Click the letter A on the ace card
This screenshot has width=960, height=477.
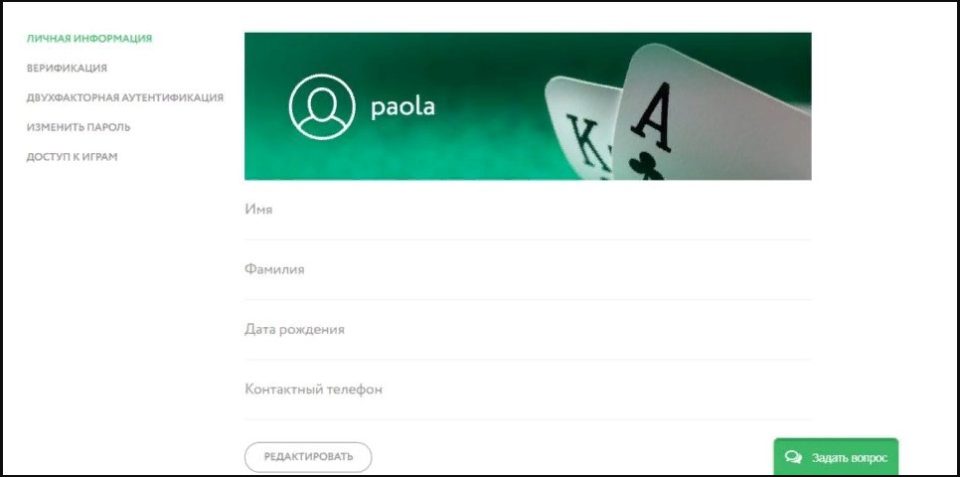click(x=652, y=117)
